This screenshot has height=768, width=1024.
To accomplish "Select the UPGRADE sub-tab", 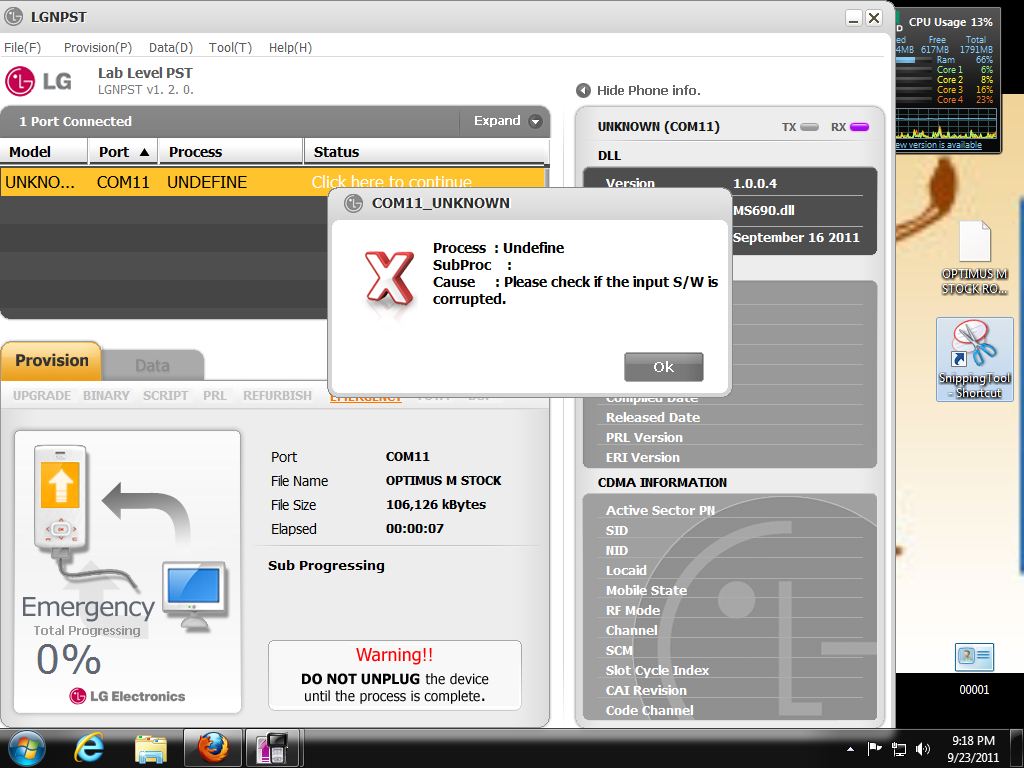I will pyautogui.click(x=42, y=396).
